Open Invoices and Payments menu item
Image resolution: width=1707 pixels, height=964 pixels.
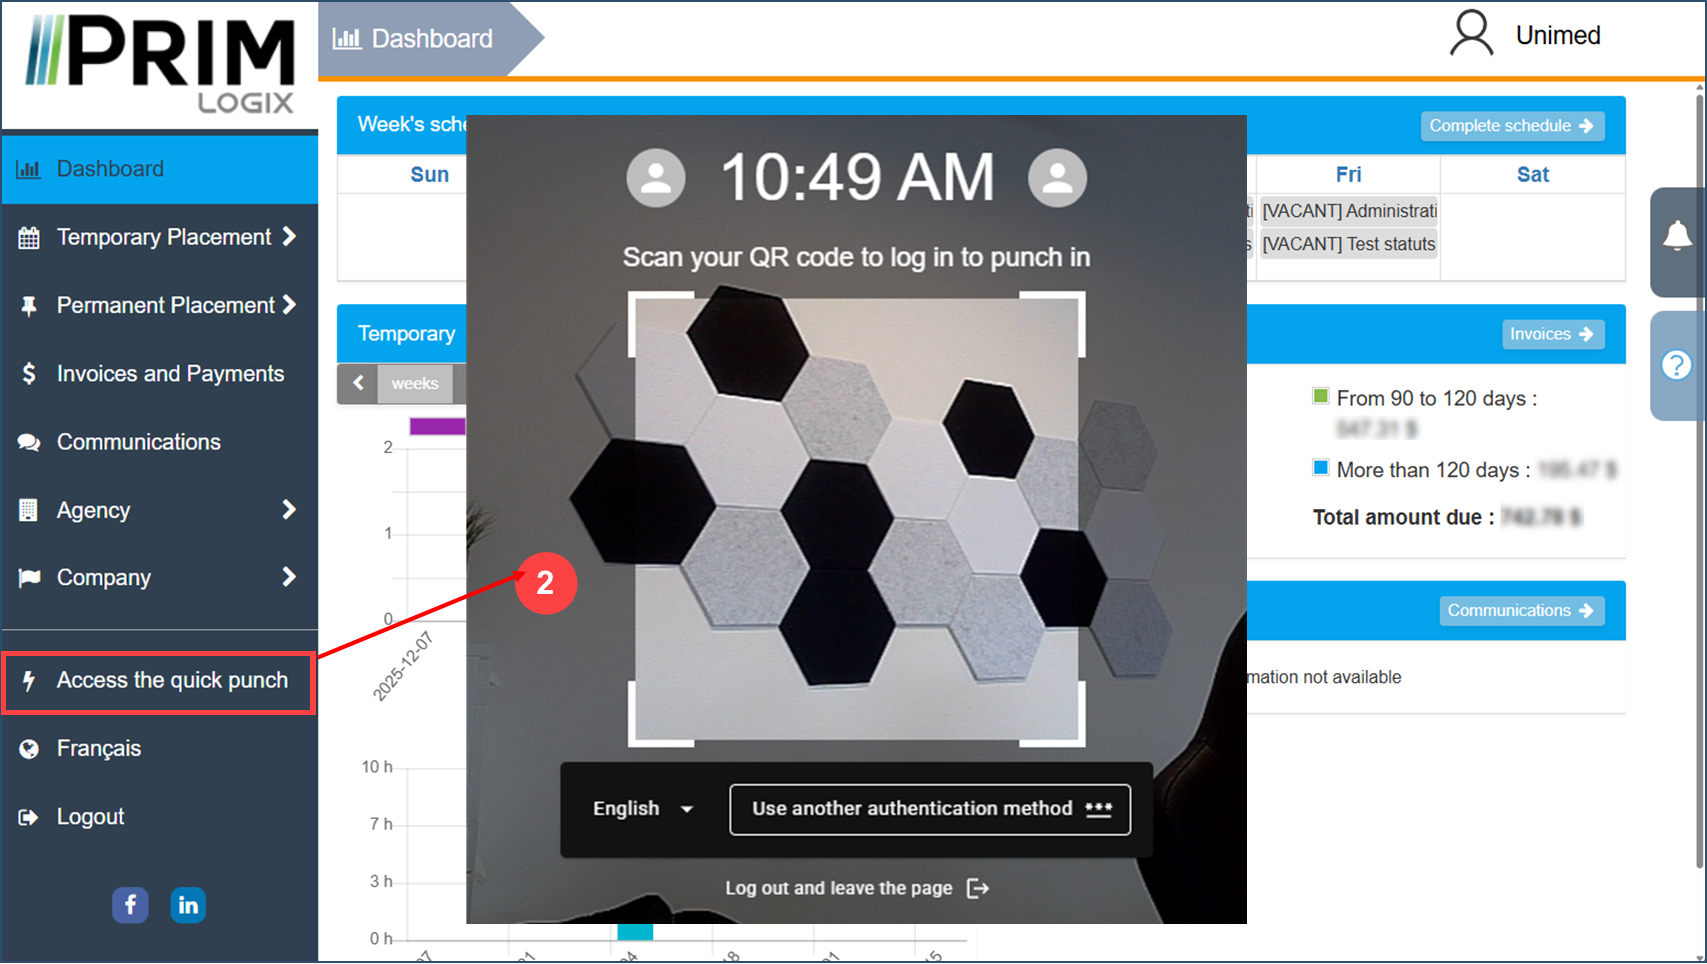tap(170, 374)
